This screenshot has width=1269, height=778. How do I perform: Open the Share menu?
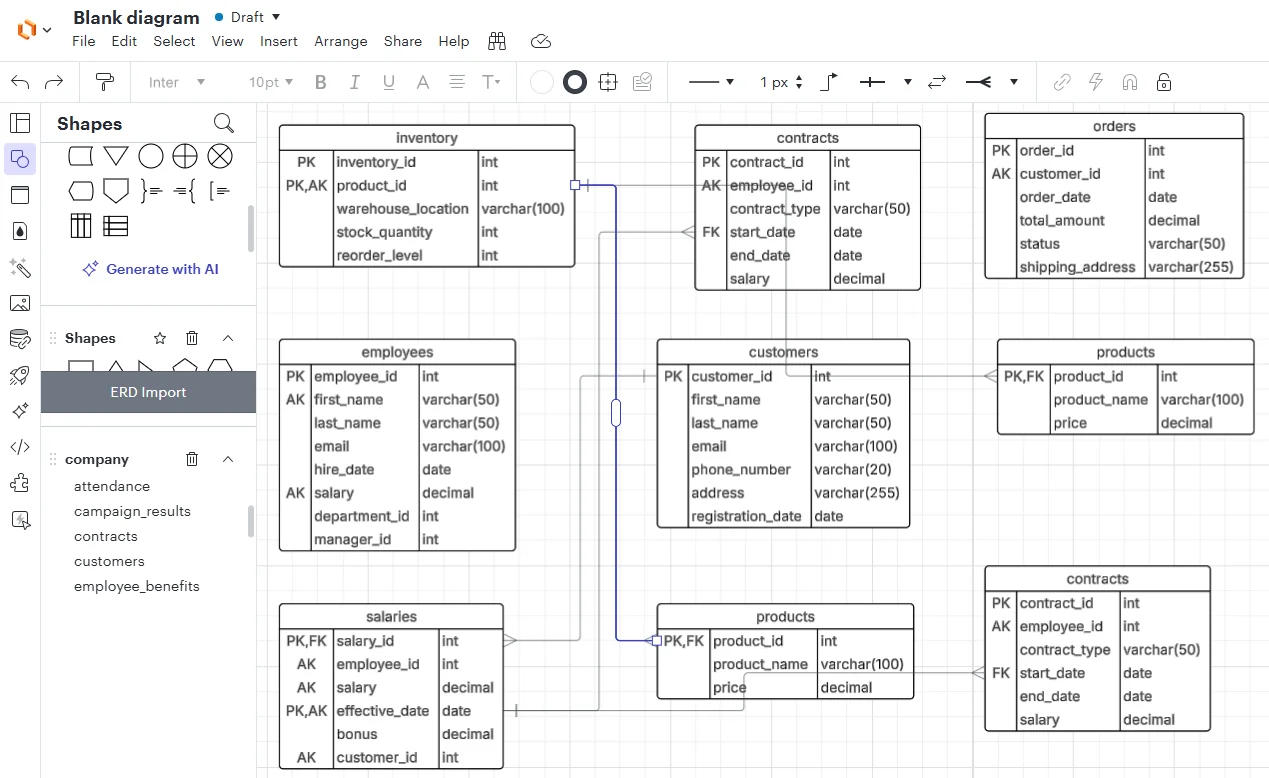(x=403, y=41)
